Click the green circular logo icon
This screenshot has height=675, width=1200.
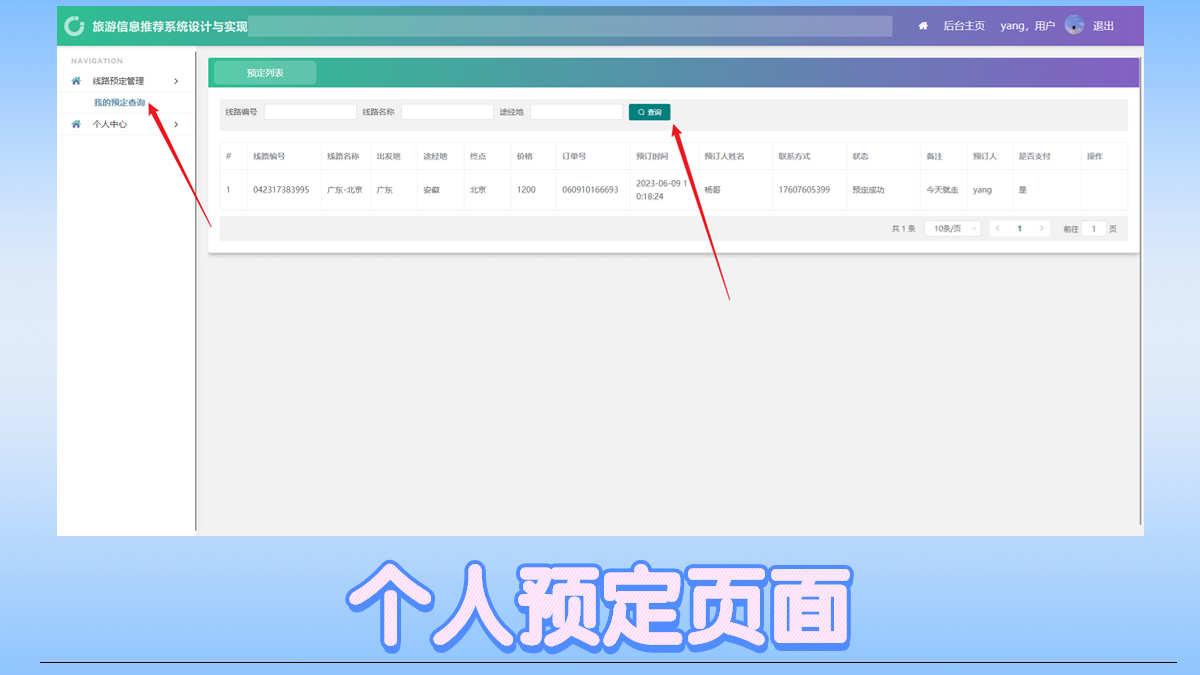pos(74,26)
